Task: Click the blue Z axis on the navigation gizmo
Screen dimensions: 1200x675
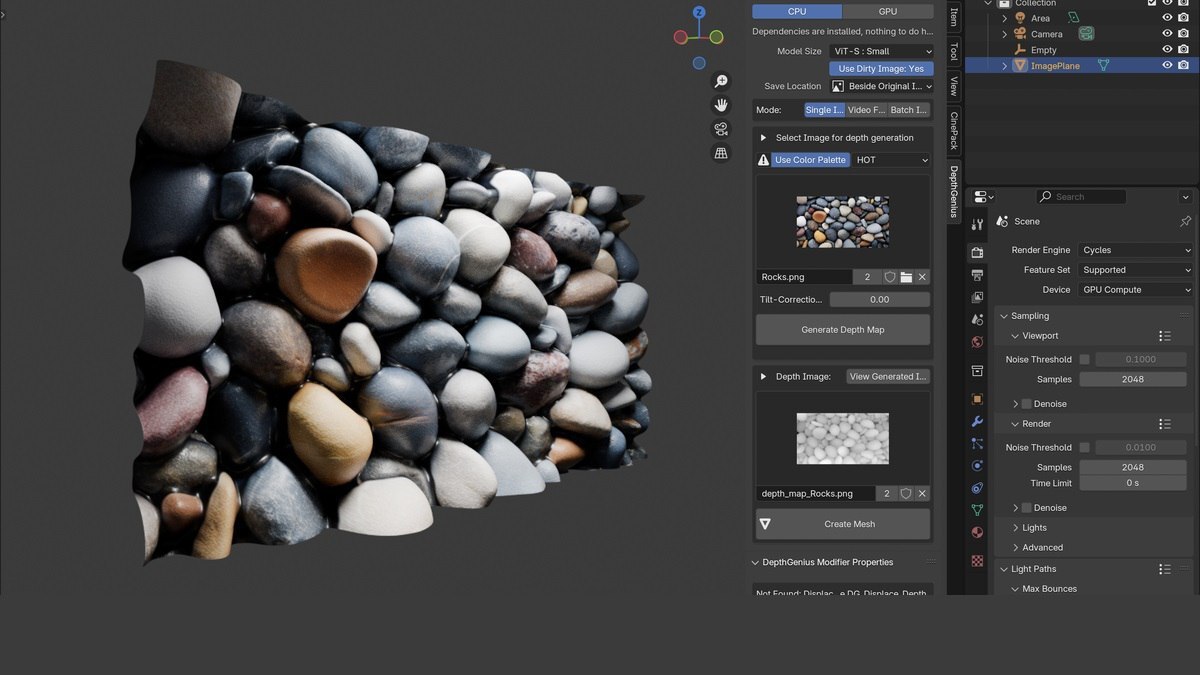Action: (699, 13)
